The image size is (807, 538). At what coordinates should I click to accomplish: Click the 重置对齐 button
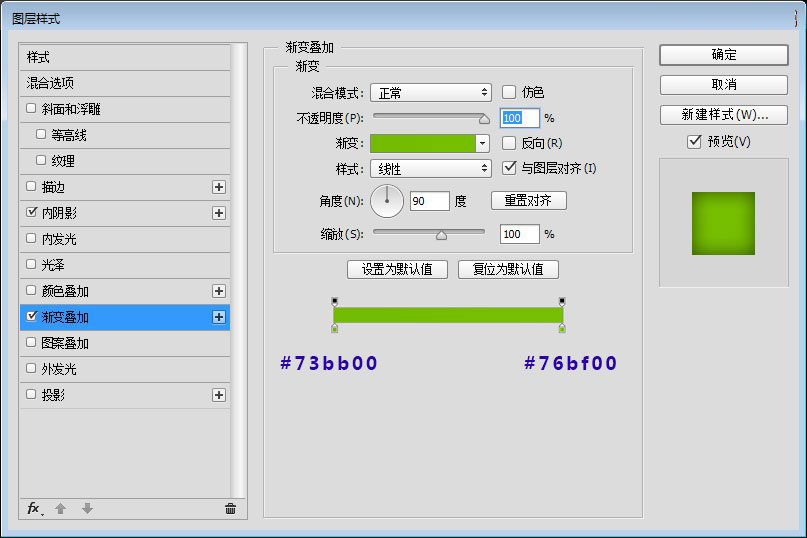tap(528, 200)
